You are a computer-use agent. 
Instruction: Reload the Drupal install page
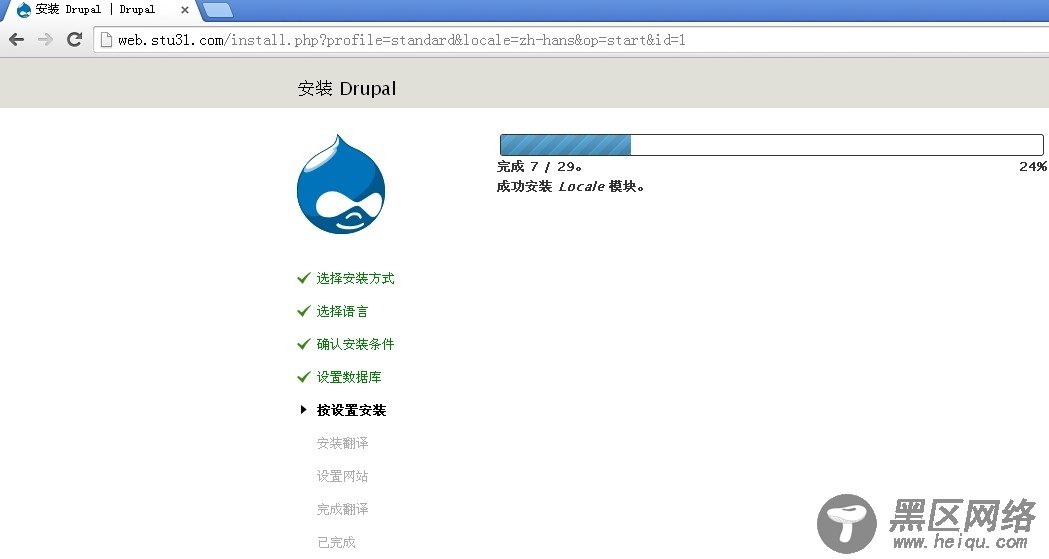coord(74,40)
